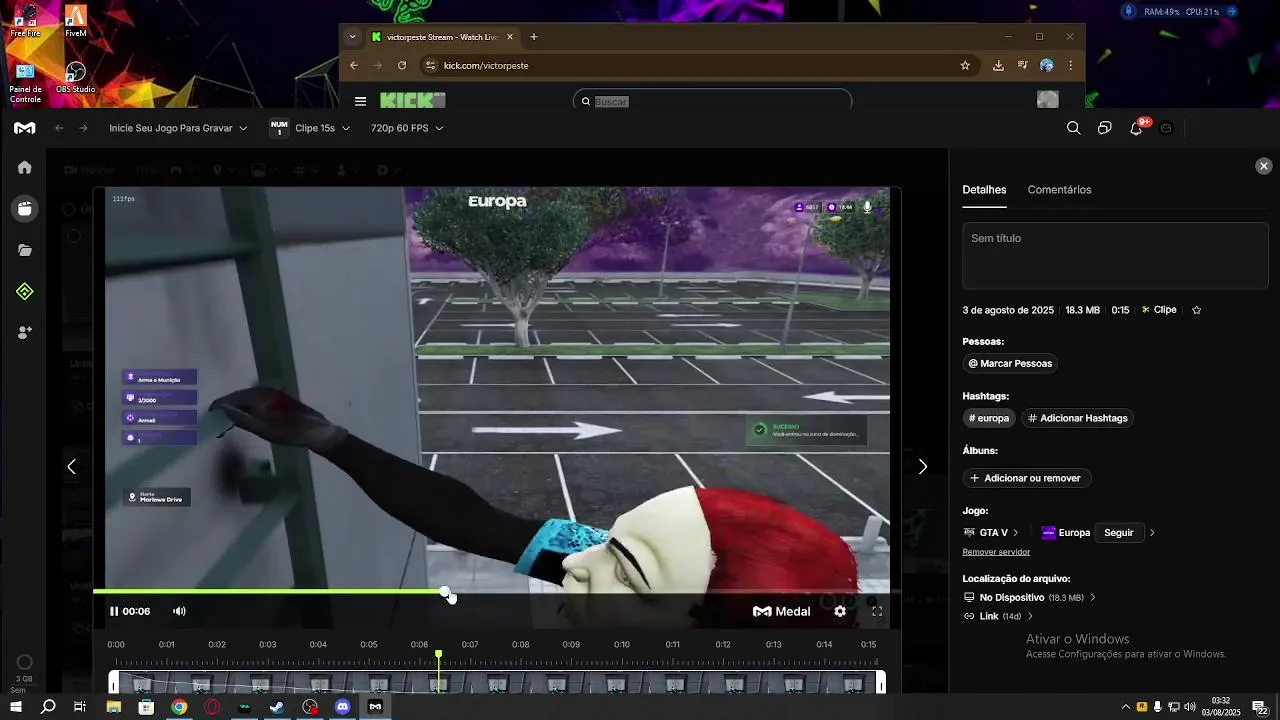
Task: Open Windows notification center with 22 badge
Action: (x=1260, y=707)
